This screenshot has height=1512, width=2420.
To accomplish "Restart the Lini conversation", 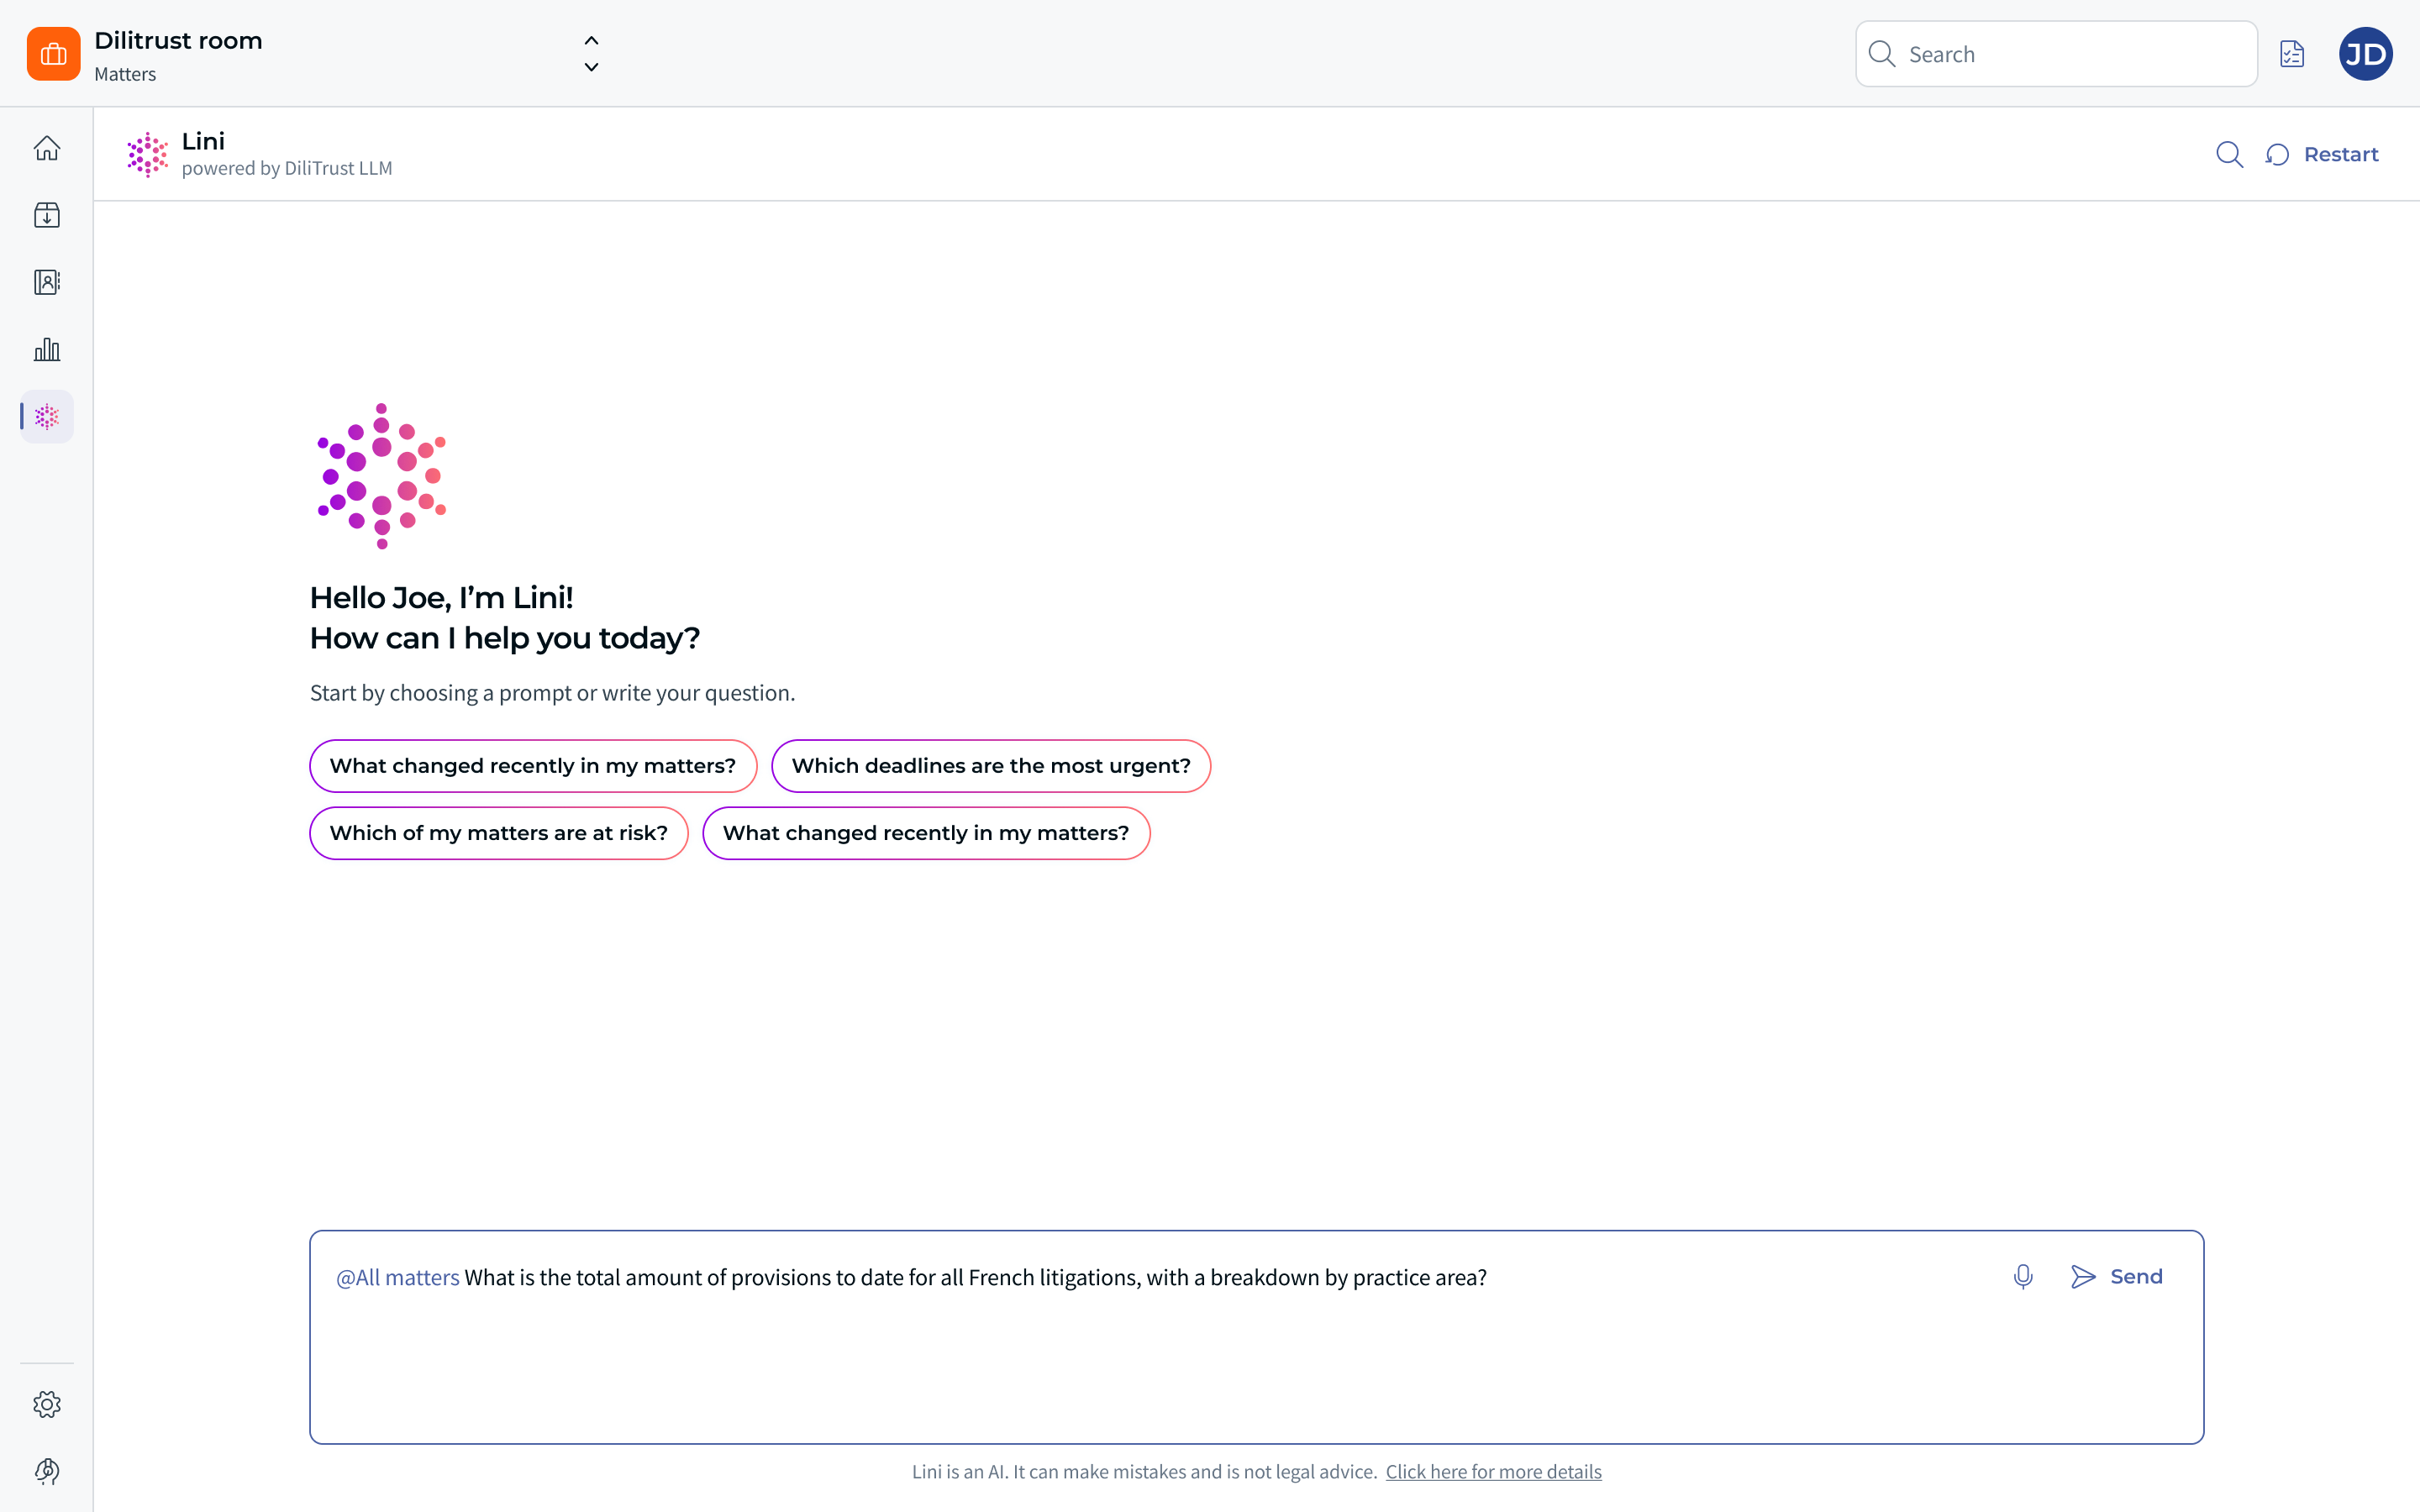I will click(x=2322, y=155).
